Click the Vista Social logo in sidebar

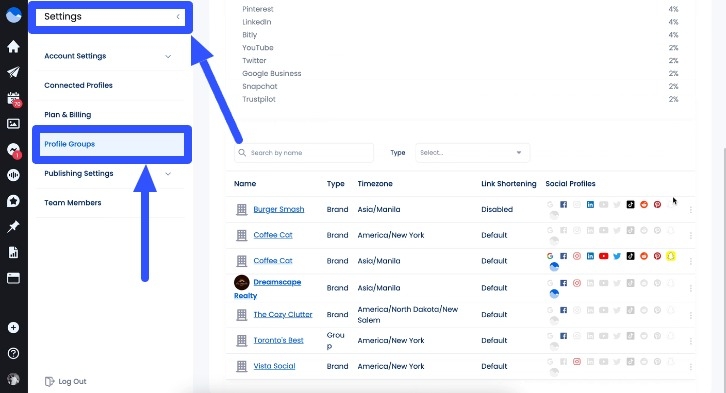click(13, 15)
